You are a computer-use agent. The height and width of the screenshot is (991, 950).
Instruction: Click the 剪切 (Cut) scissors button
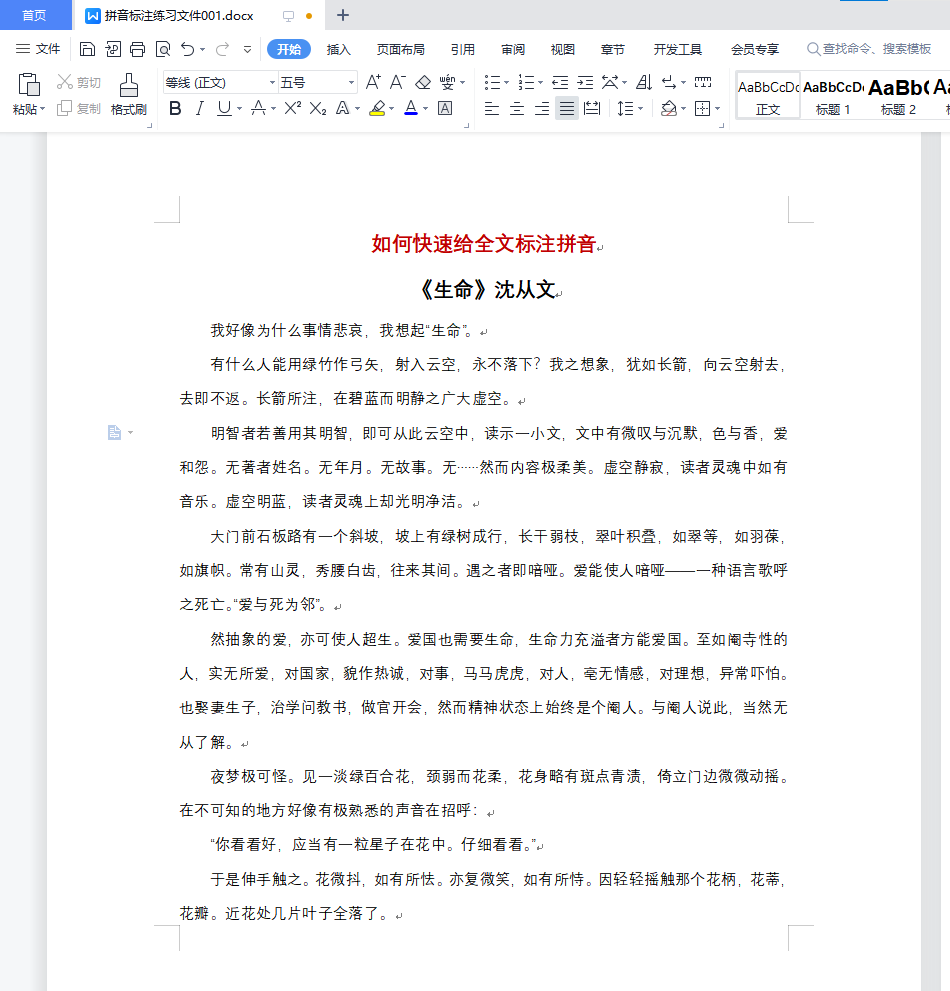(78, 82)
